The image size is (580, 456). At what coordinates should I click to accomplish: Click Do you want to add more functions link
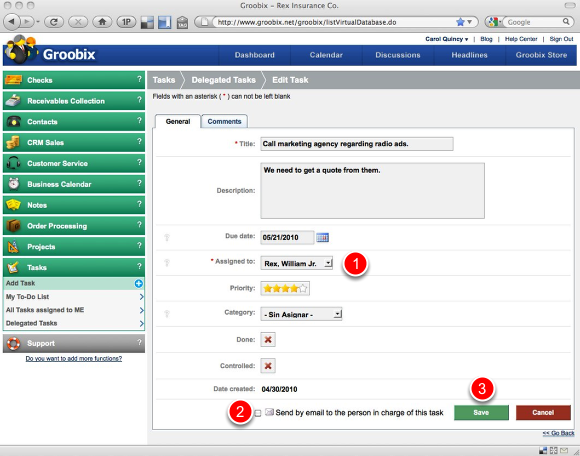tap(74, 358)
